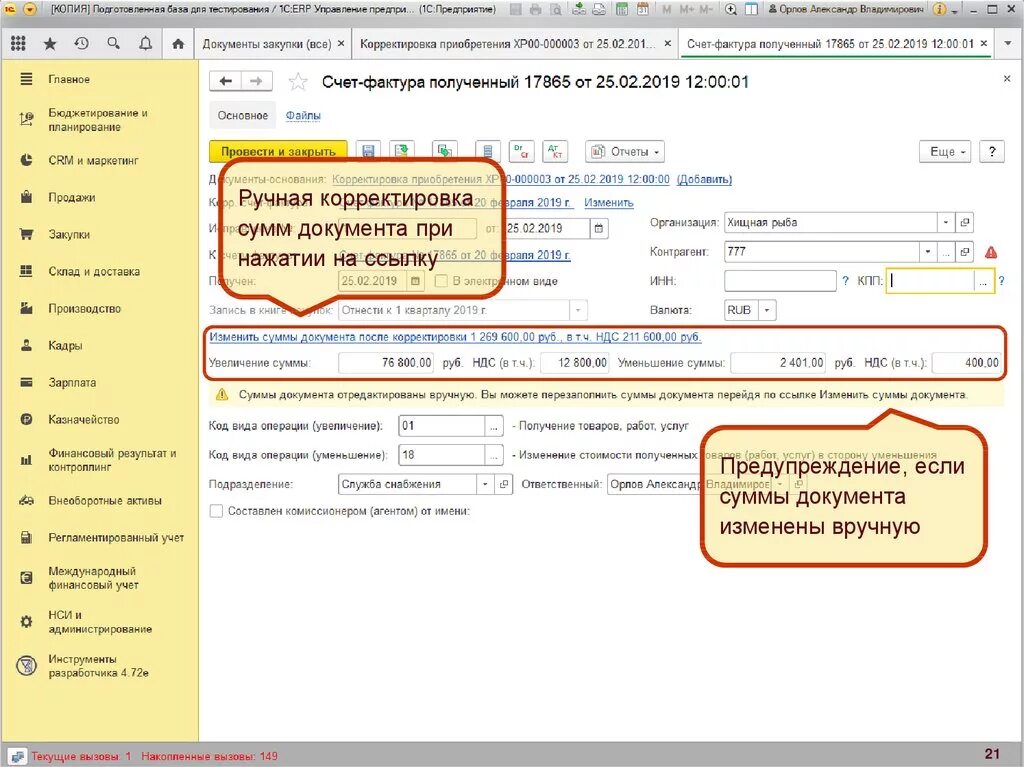Click the print icon in title bar
Viewport: 1024px width, 767px height.
(536, 9)
